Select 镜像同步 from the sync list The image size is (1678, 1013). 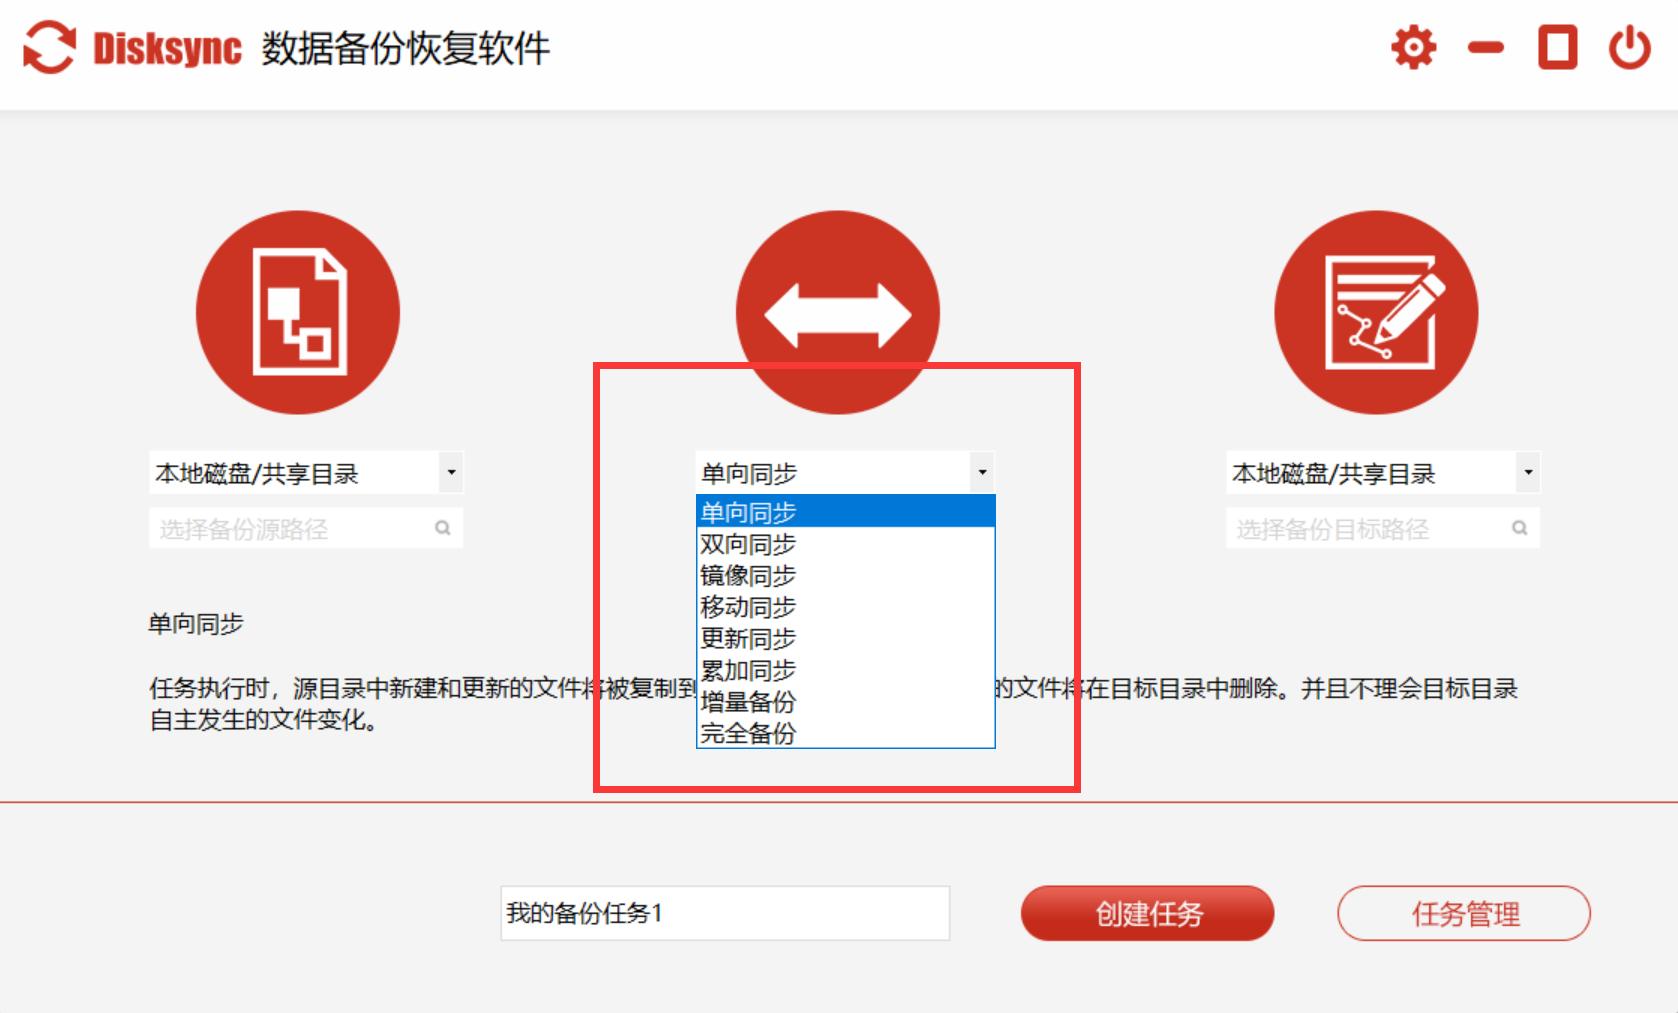(748, 575)
